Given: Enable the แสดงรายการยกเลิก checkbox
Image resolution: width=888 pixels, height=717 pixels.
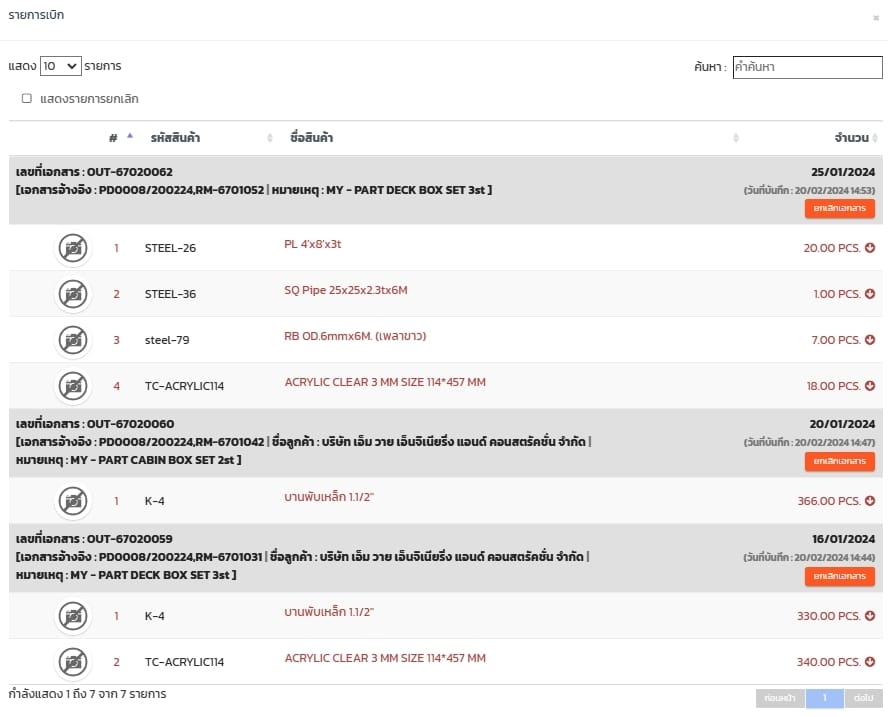Looking at the screenshot, I should (27, 98).
